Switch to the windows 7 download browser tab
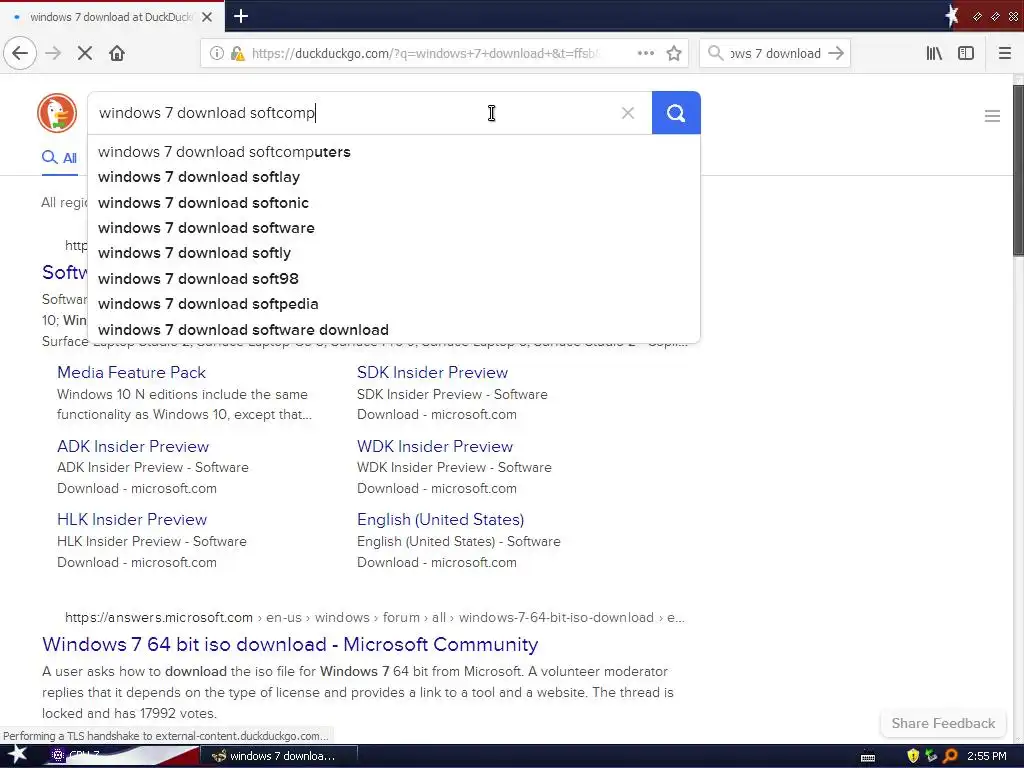This screenshot has width=1024, height=768. (112, 17)
